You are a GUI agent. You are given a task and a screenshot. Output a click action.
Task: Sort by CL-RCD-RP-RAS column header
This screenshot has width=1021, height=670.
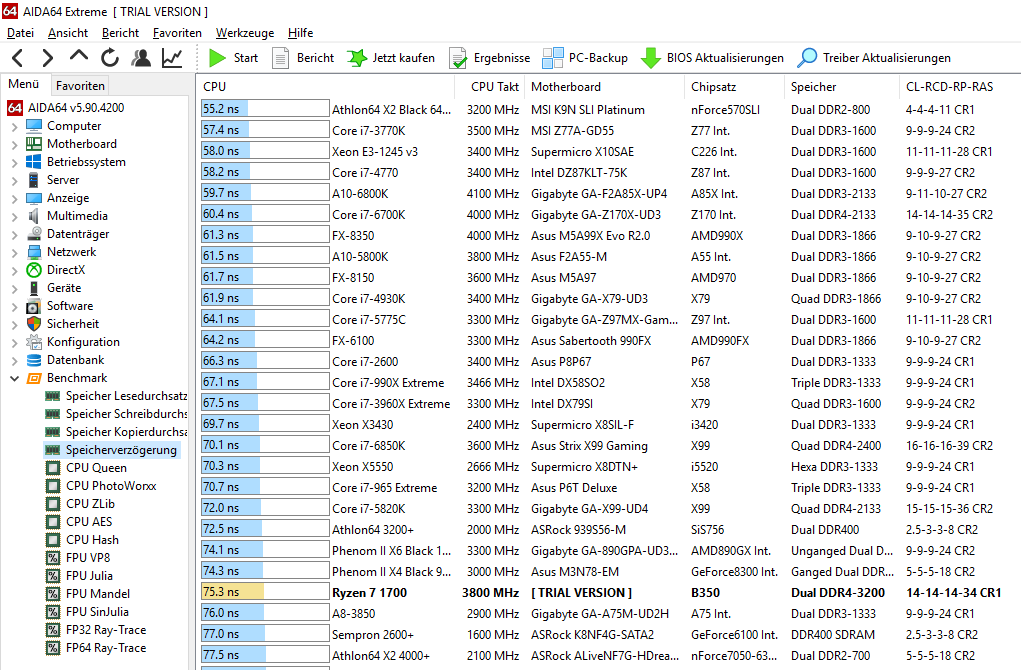click(x=960, y=87)
